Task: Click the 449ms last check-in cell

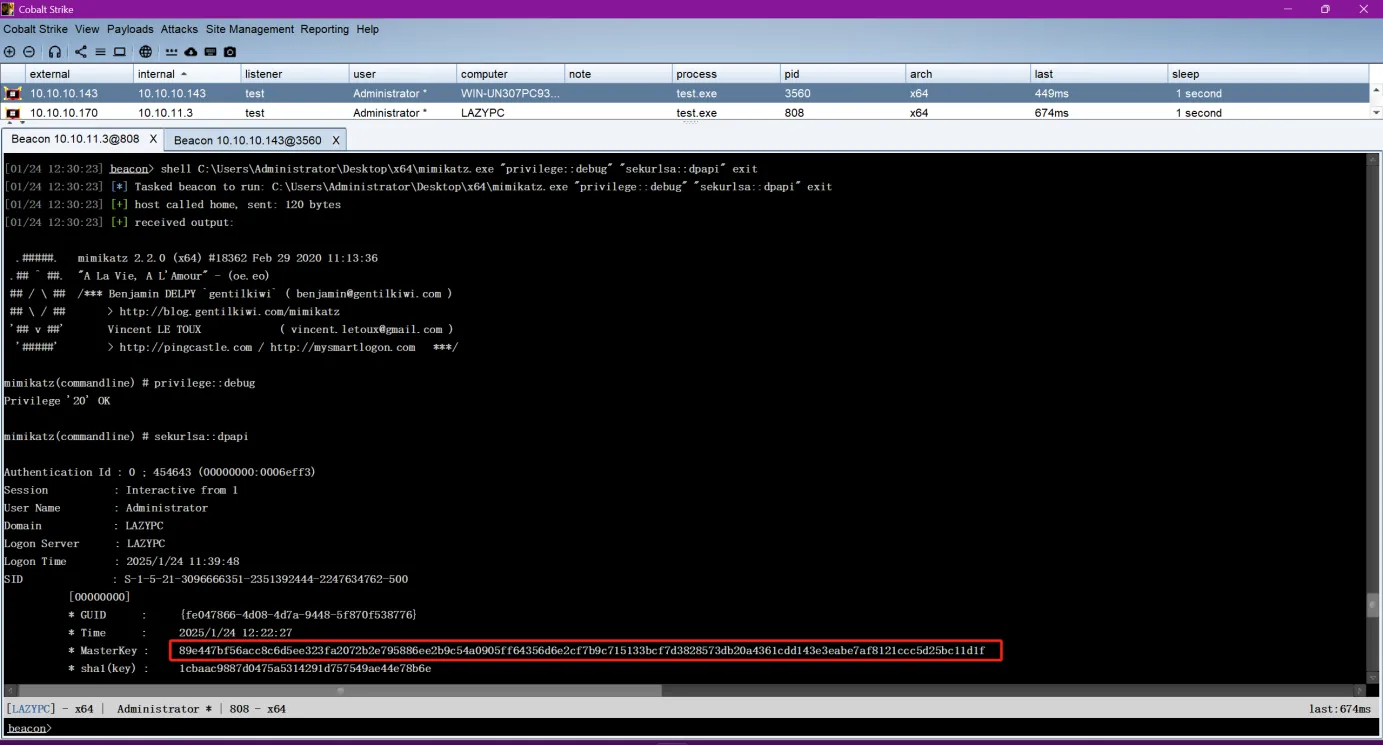Action: tap(1099, 93)
